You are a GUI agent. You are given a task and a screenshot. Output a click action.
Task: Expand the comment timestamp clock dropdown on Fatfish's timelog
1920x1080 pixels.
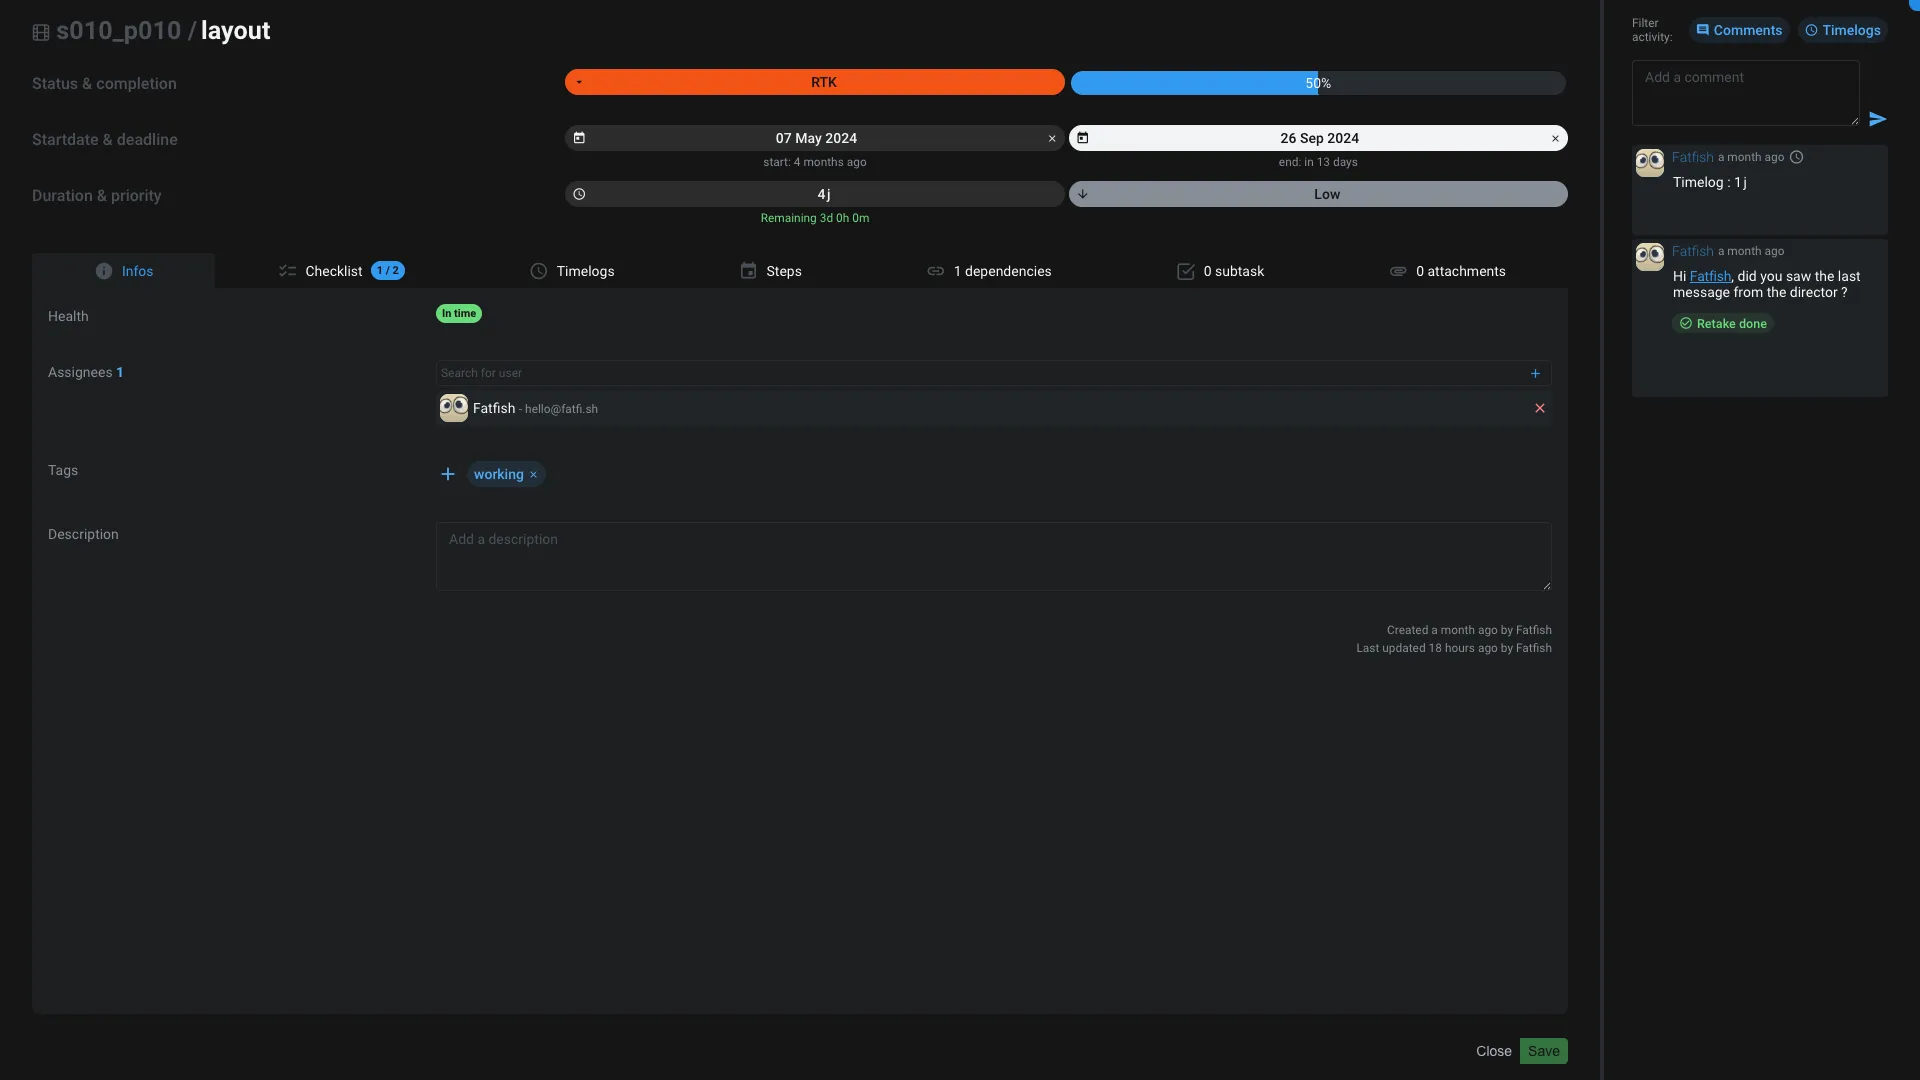[x=1797, y=157]
